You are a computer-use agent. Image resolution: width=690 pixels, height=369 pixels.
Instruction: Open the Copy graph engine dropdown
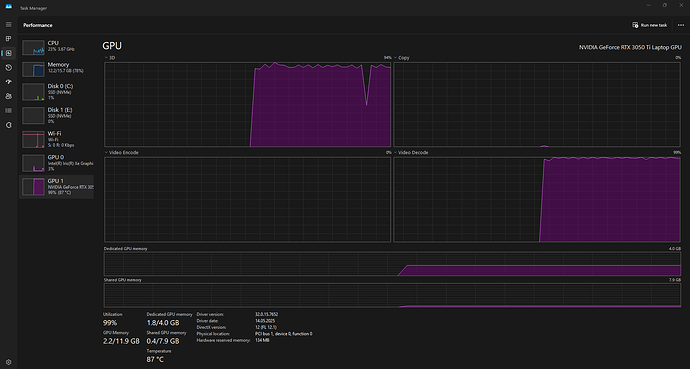(402, 58)
